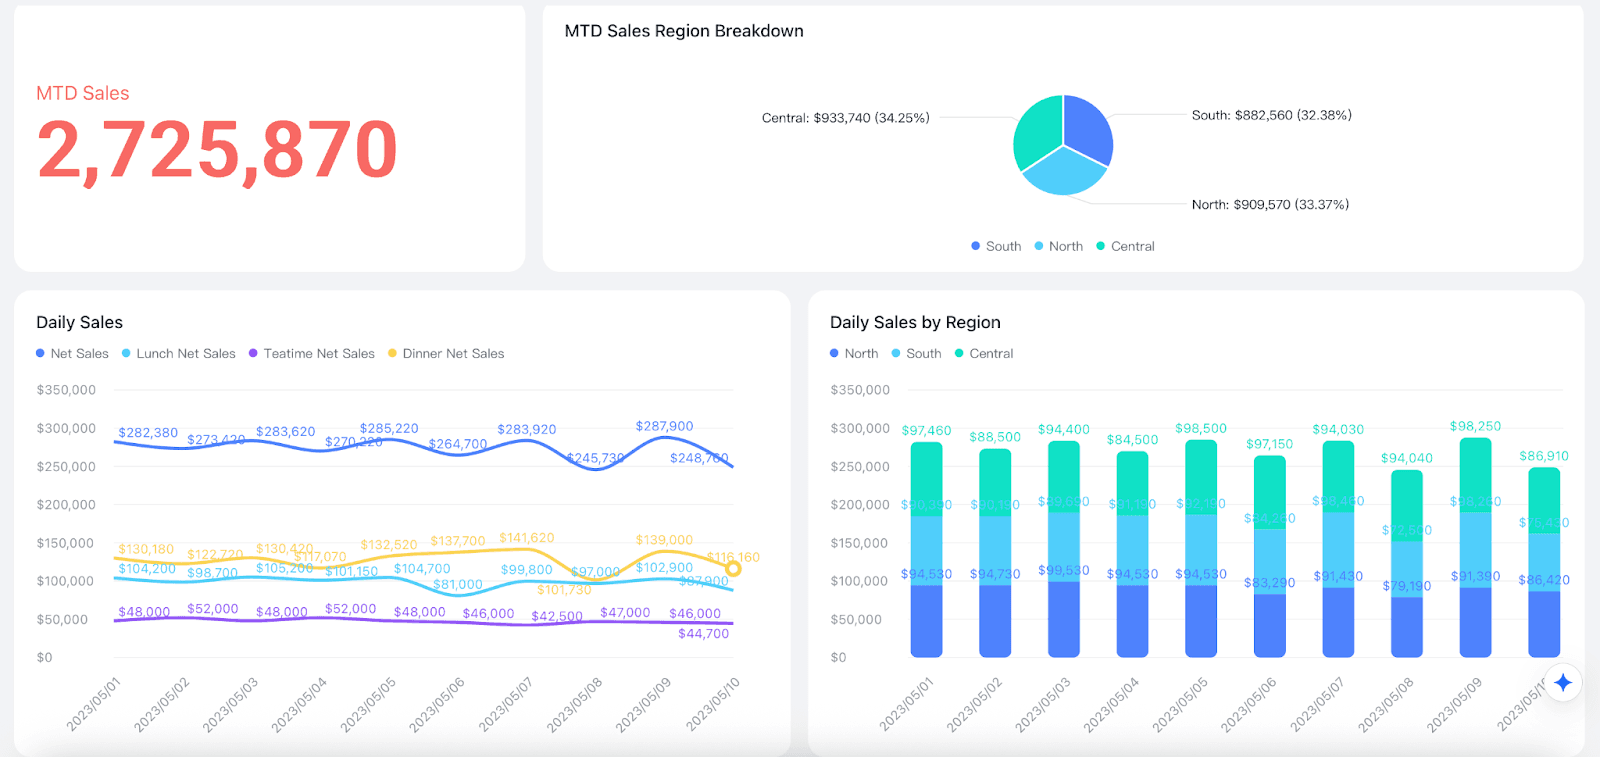Click the $104,200 lunch sales label
This screenshot has width=1600, height=757.
(x=147, y=568)
